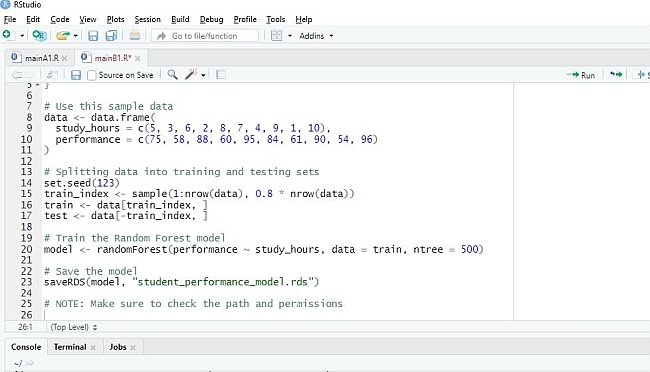Switch to the Console tab

[26, 347]
